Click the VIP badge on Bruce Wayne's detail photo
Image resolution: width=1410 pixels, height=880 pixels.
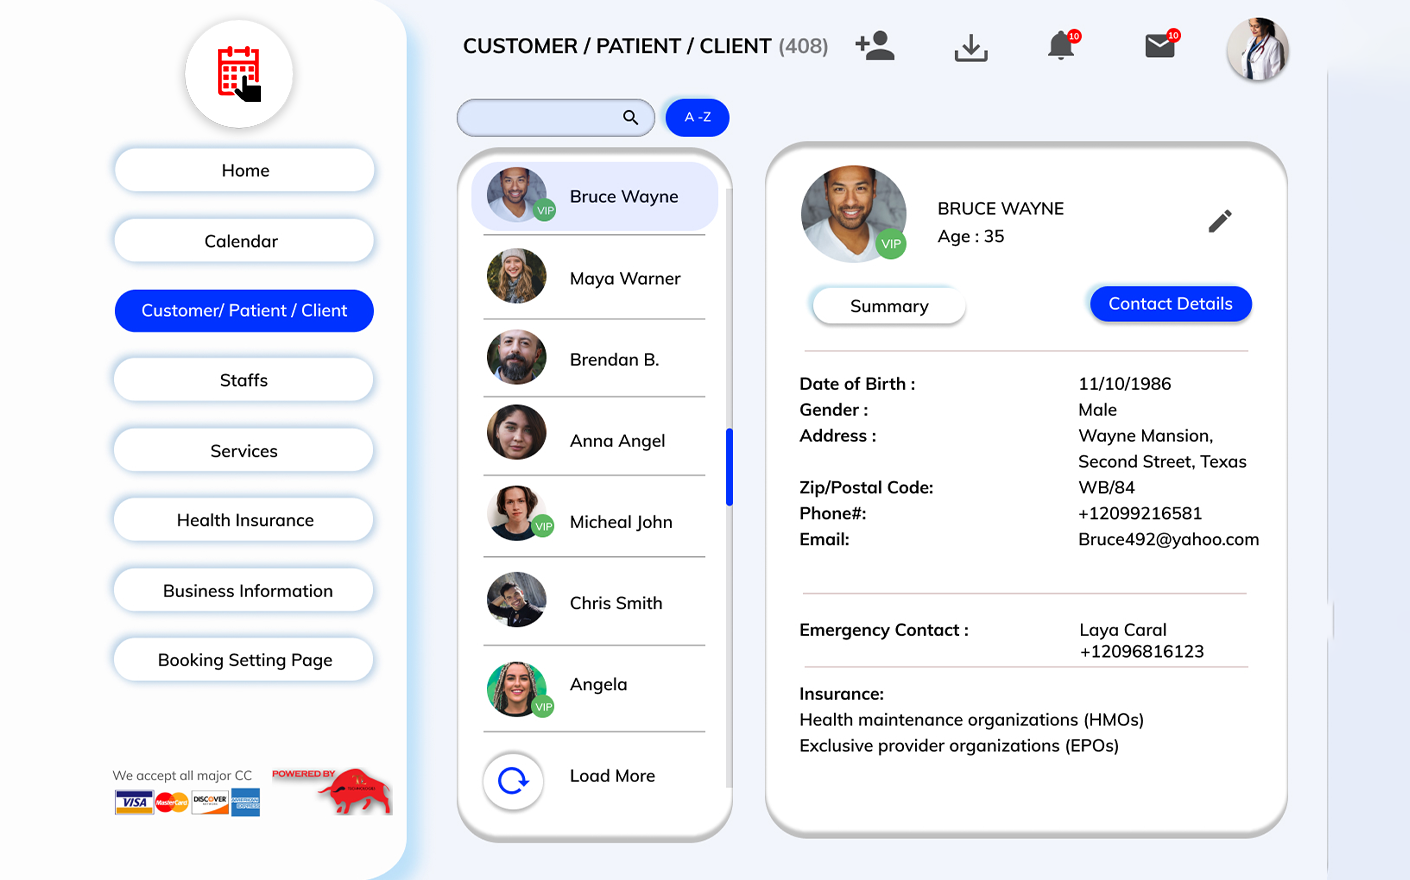point(891,244)
